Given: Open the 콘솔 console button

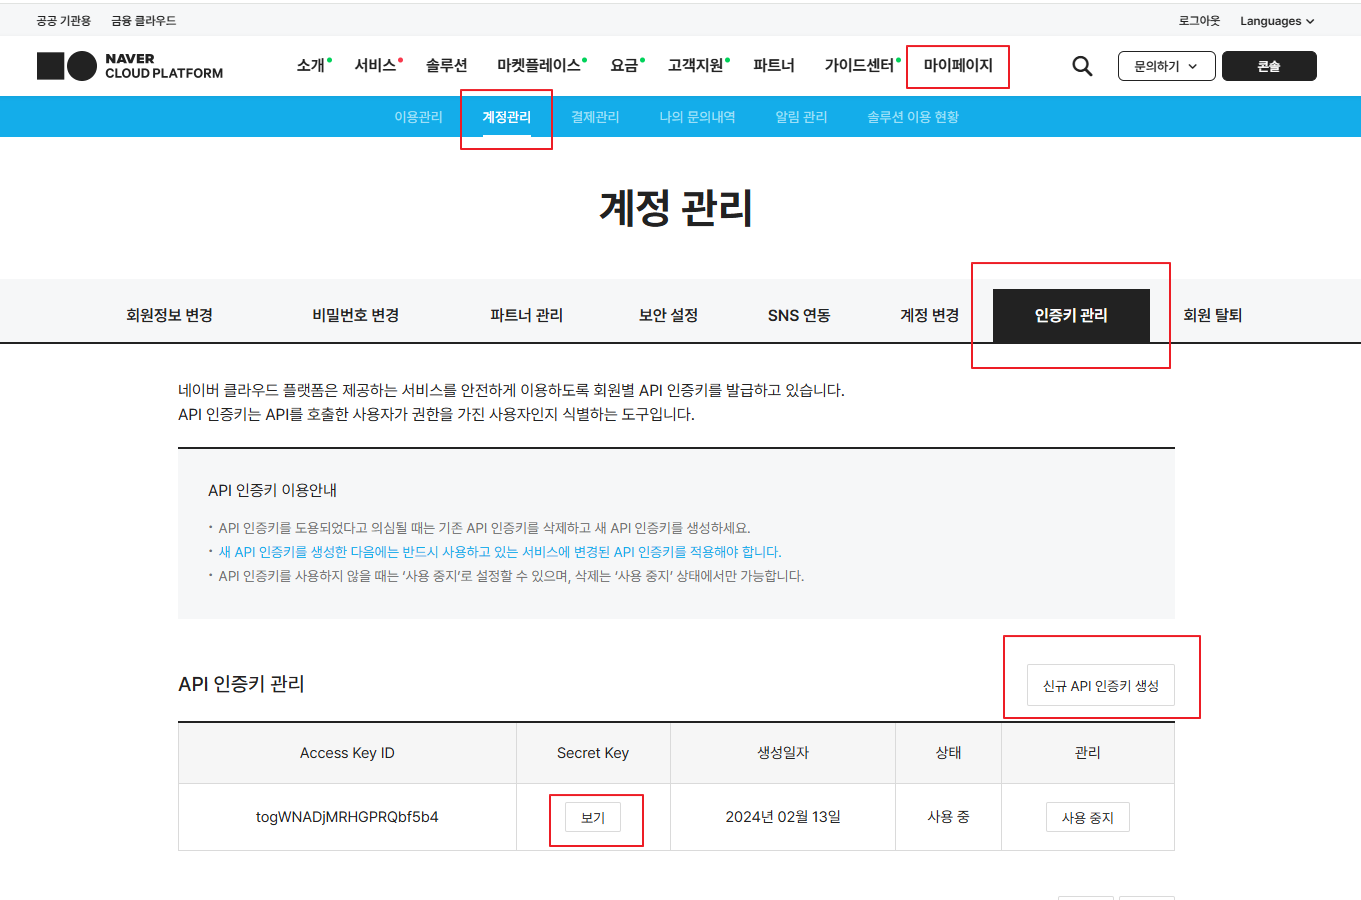Looking at the screenshot, I should tap(1269, 66).
